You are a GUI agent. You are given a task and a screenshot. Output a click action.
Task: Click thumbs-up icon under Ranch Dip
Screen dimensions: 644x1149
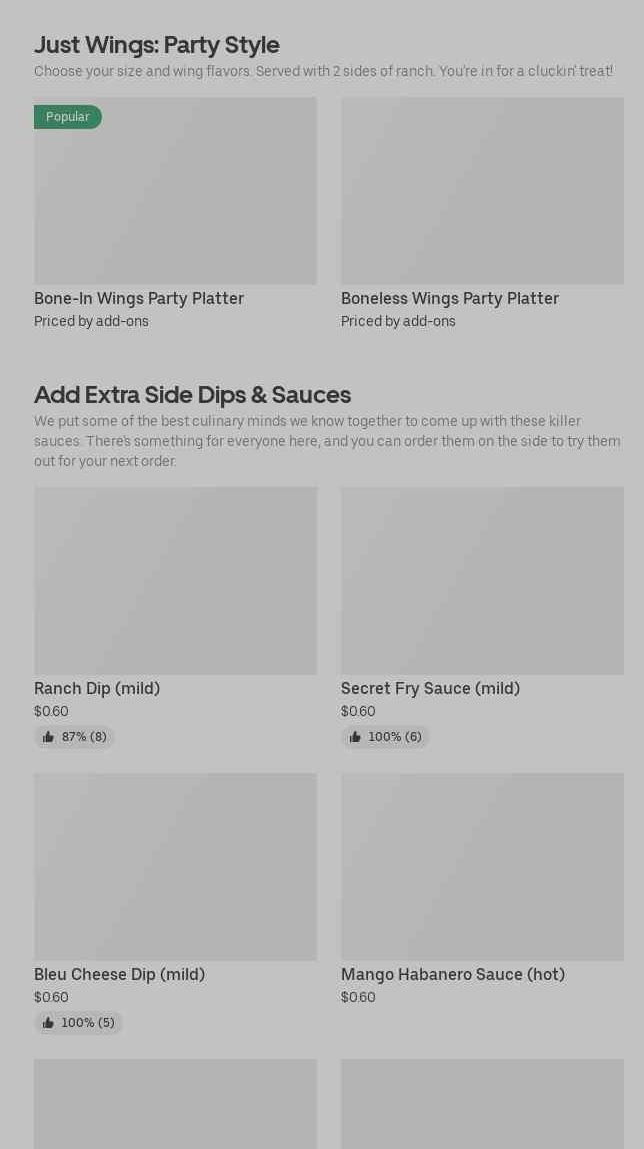[48, 737]
